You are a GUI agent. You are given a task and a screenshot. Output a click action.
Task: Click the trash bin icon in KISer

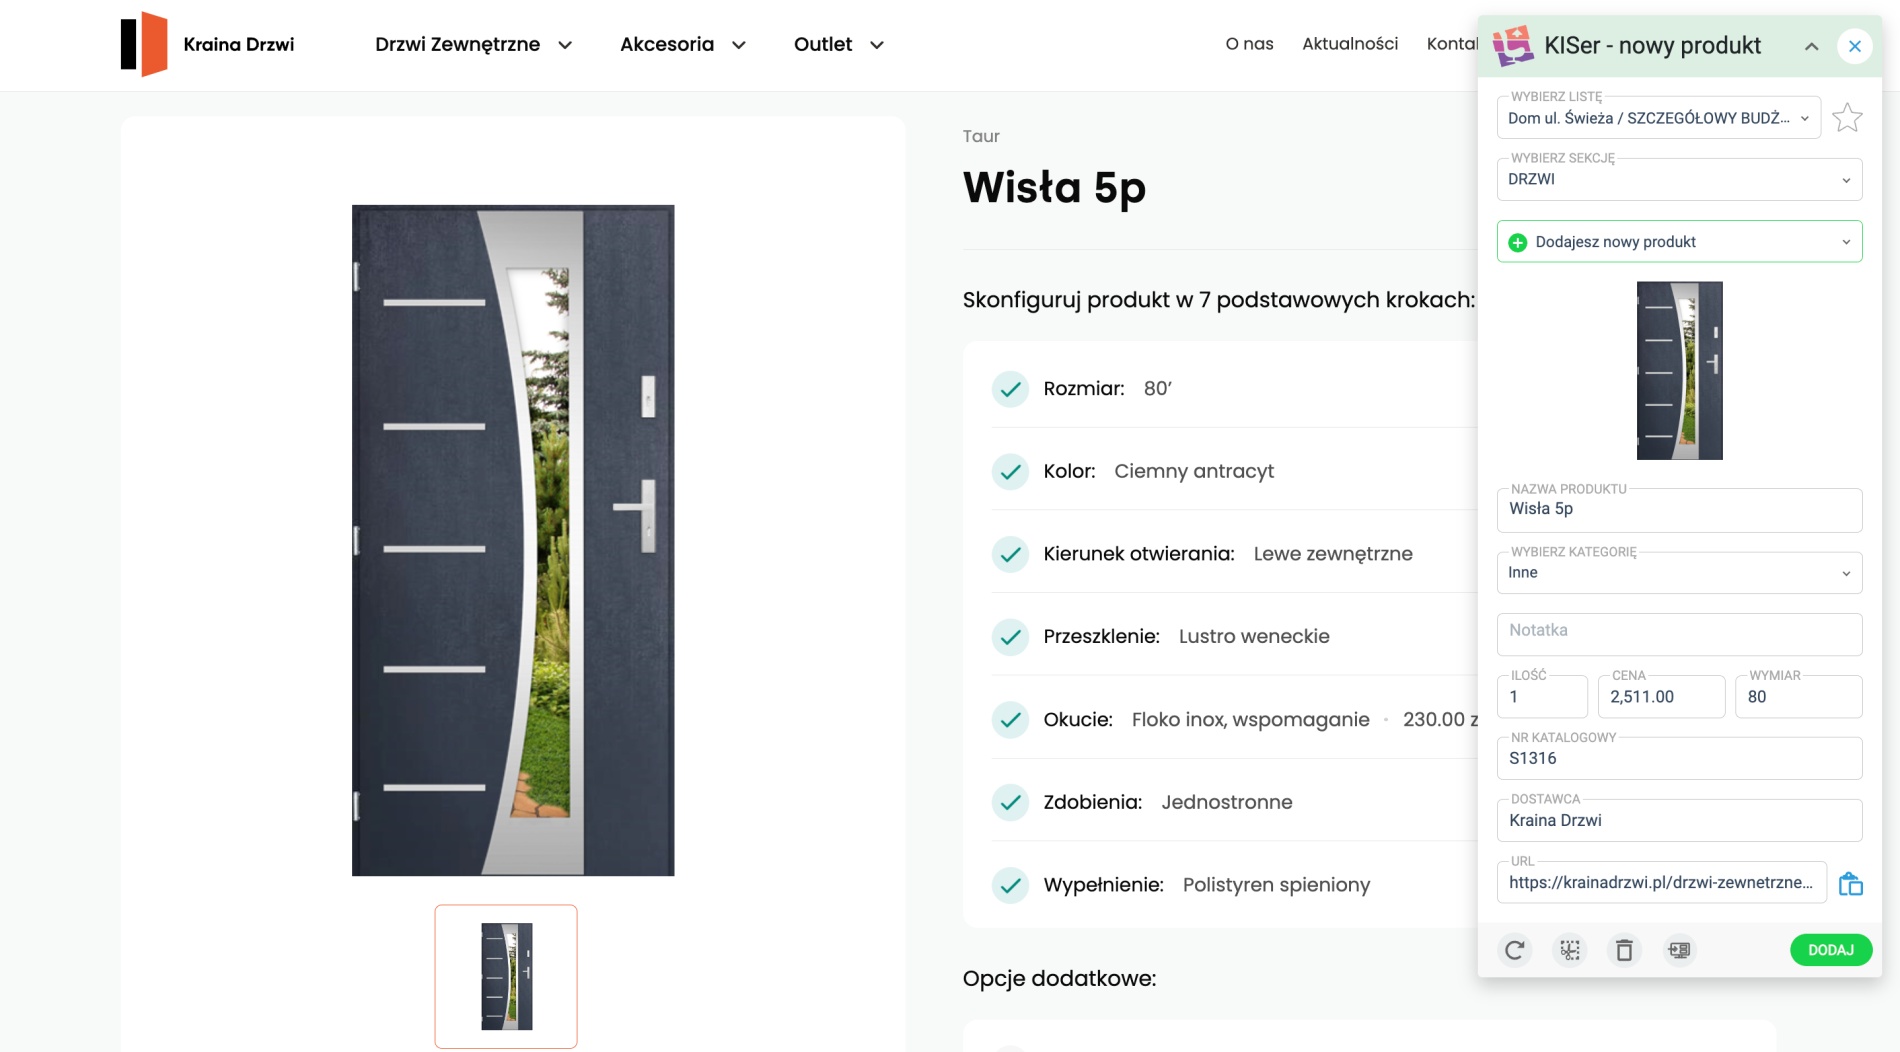point(1624,950)
